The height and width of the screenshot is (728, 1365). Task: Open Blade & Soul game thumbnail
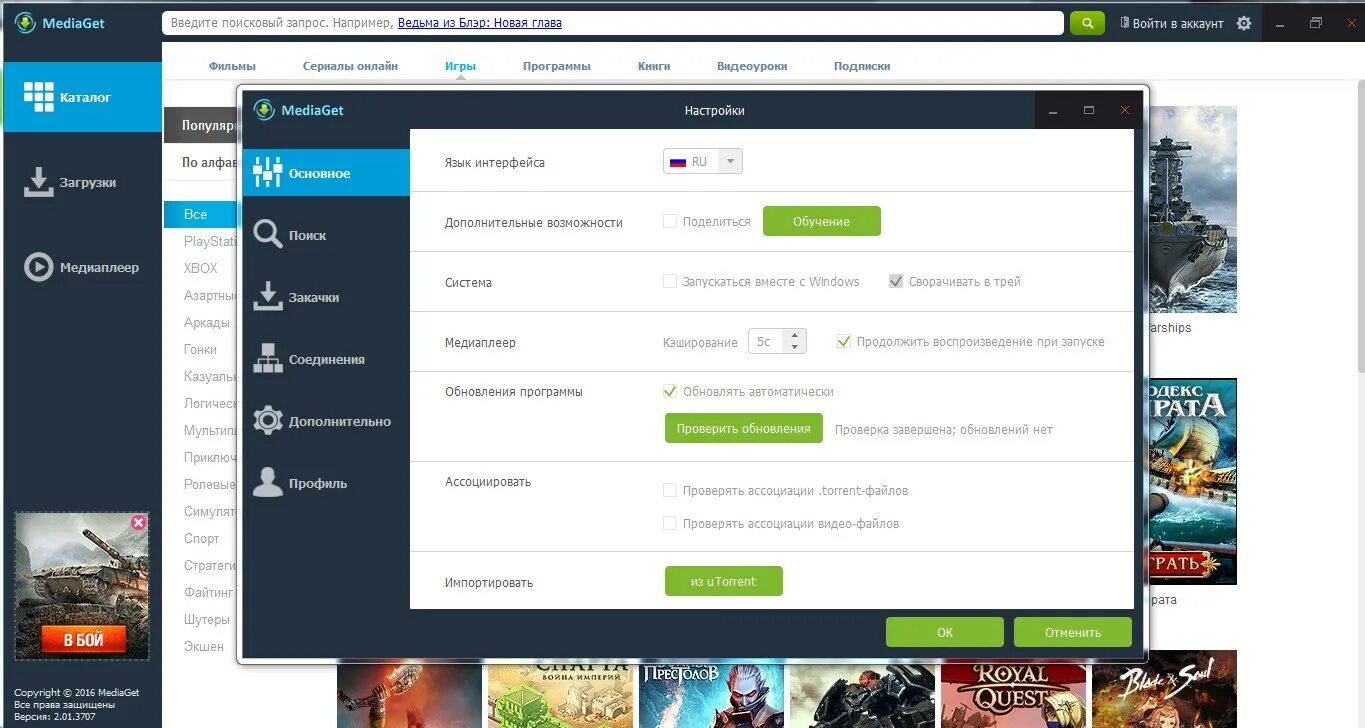1164,689
